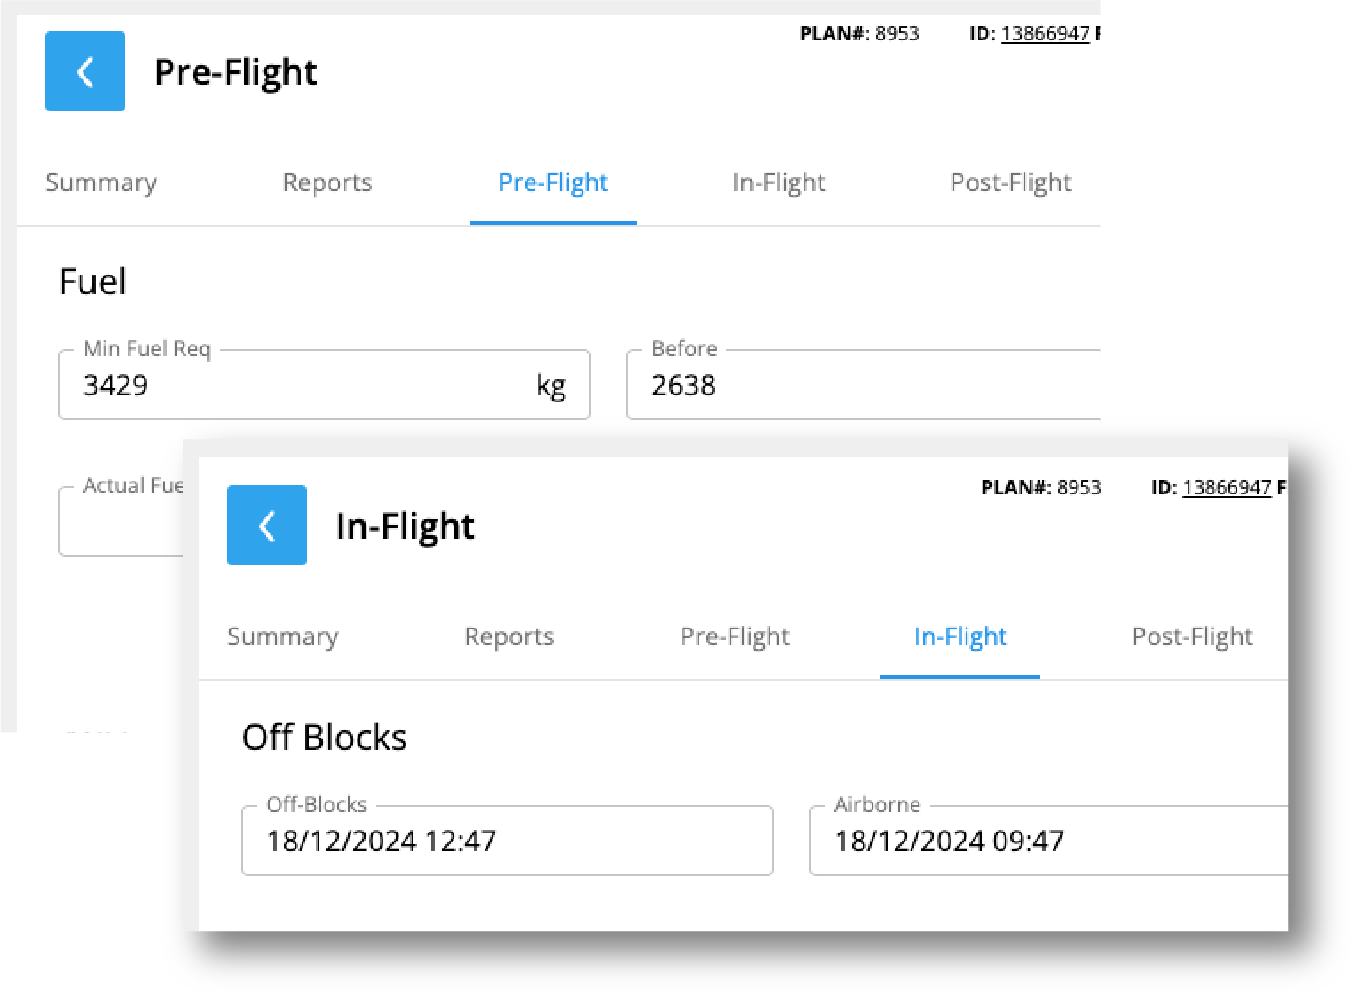The height and width of the screenshot is (1000, 1358).
Task: Go to Post-Flight tab in the rear window
Action: coord(1010,183)
